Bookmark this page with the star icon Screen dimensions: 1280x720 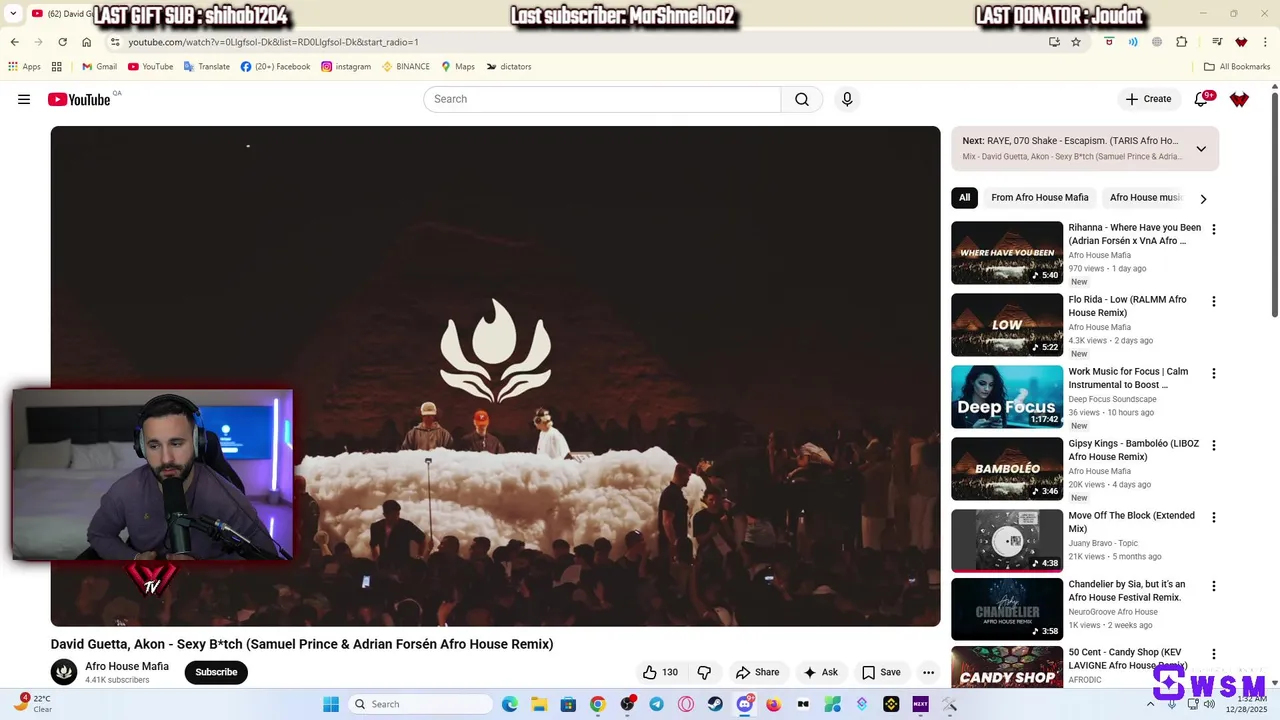click(x=1076, y=42)
